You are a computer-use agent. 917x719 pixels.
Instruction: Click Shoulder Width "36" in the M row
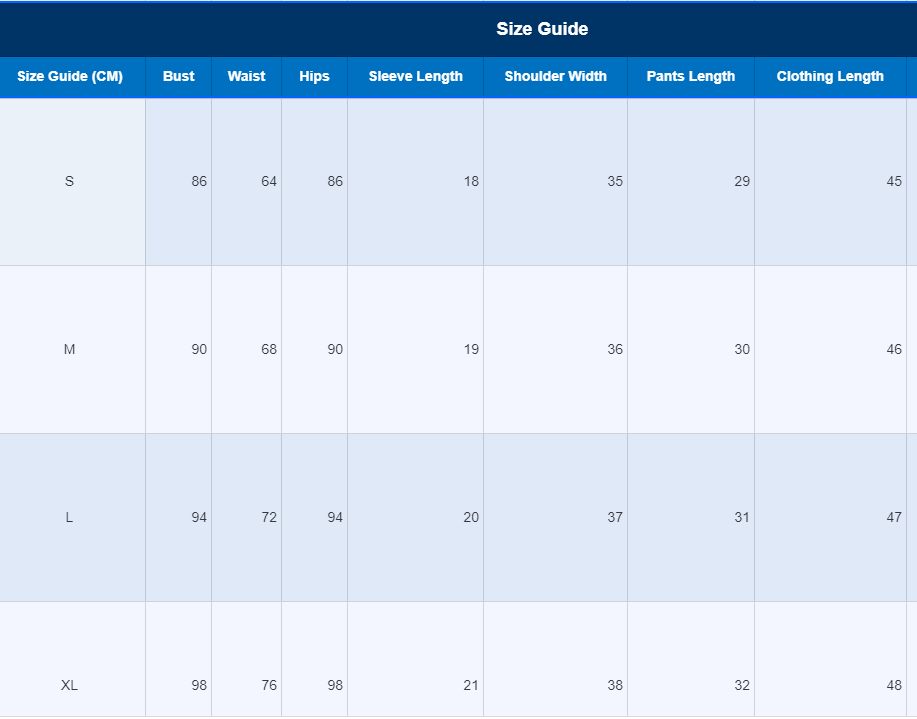point(615,349)
